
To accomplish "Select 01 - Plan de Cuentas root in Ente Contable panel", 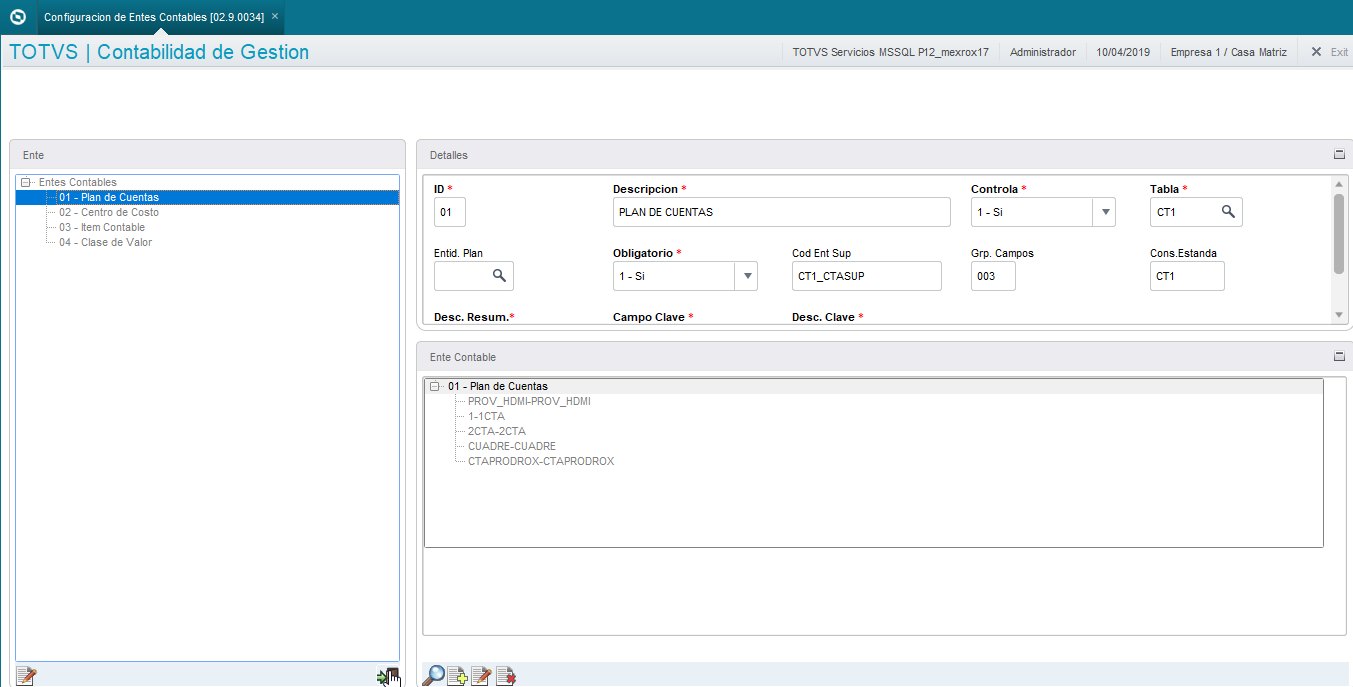I will 498,386.
